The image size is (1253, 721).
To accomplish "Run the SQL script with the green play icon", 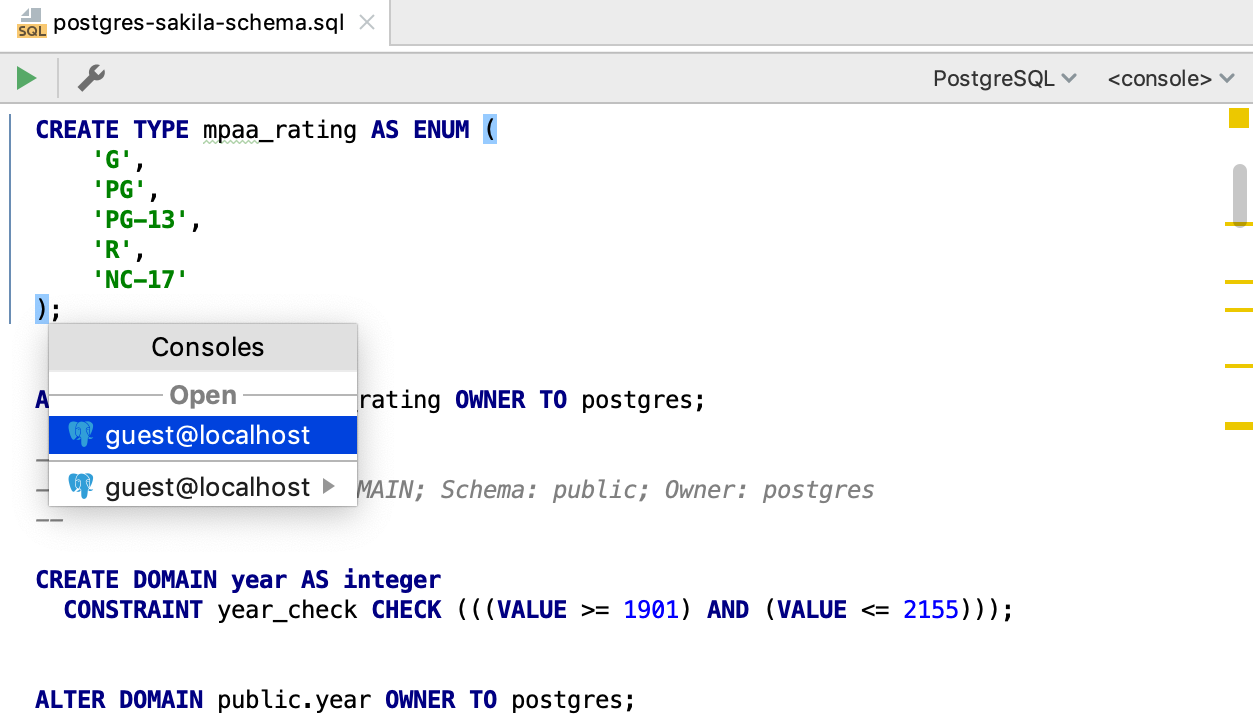I will click(27, 77).
